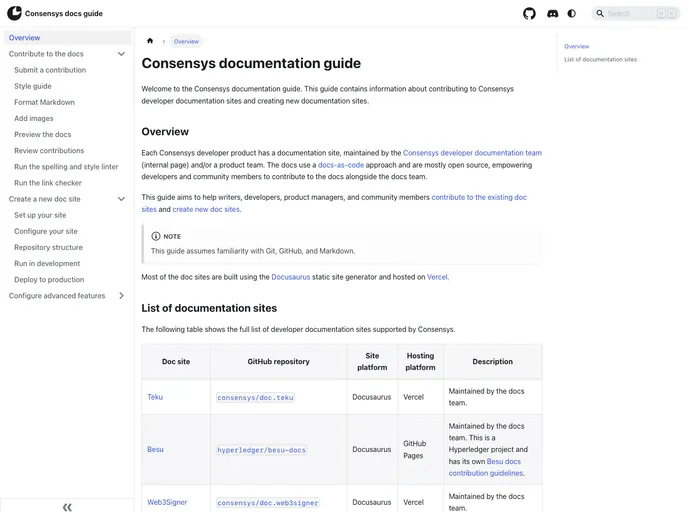This screenshot has width=688, height=512.
Task: Open the GitHub repository icon
Action: pos(529,14)
